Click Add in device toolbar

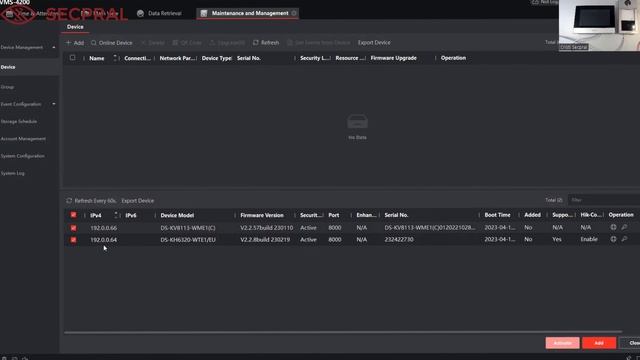point(75,42)
